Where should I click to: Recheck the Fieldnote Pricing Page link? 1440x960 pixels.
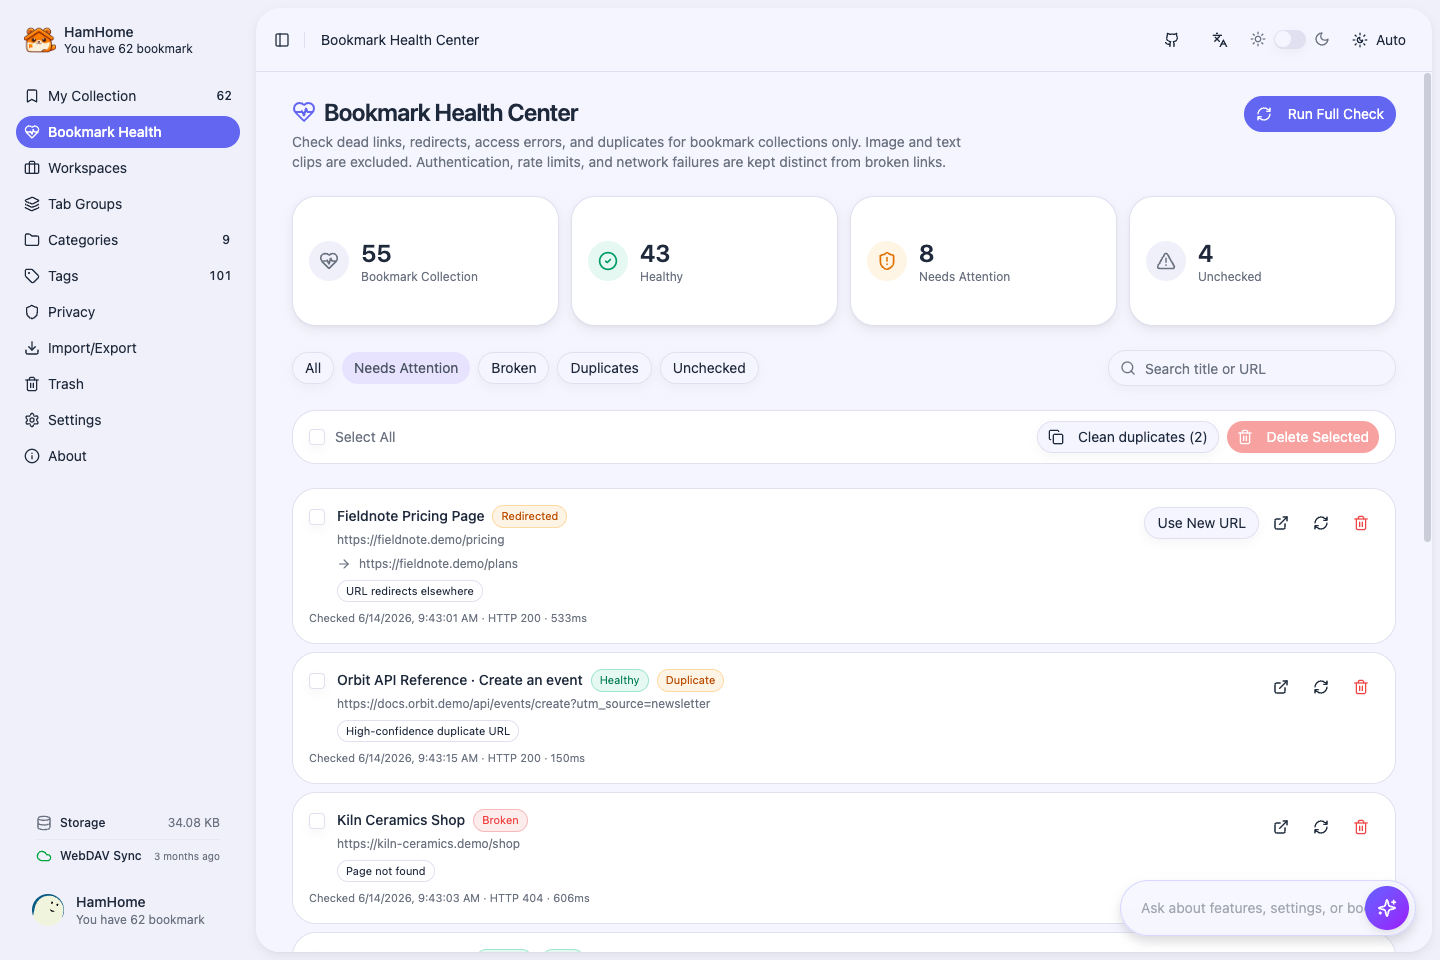click(x=1321, y=523)
